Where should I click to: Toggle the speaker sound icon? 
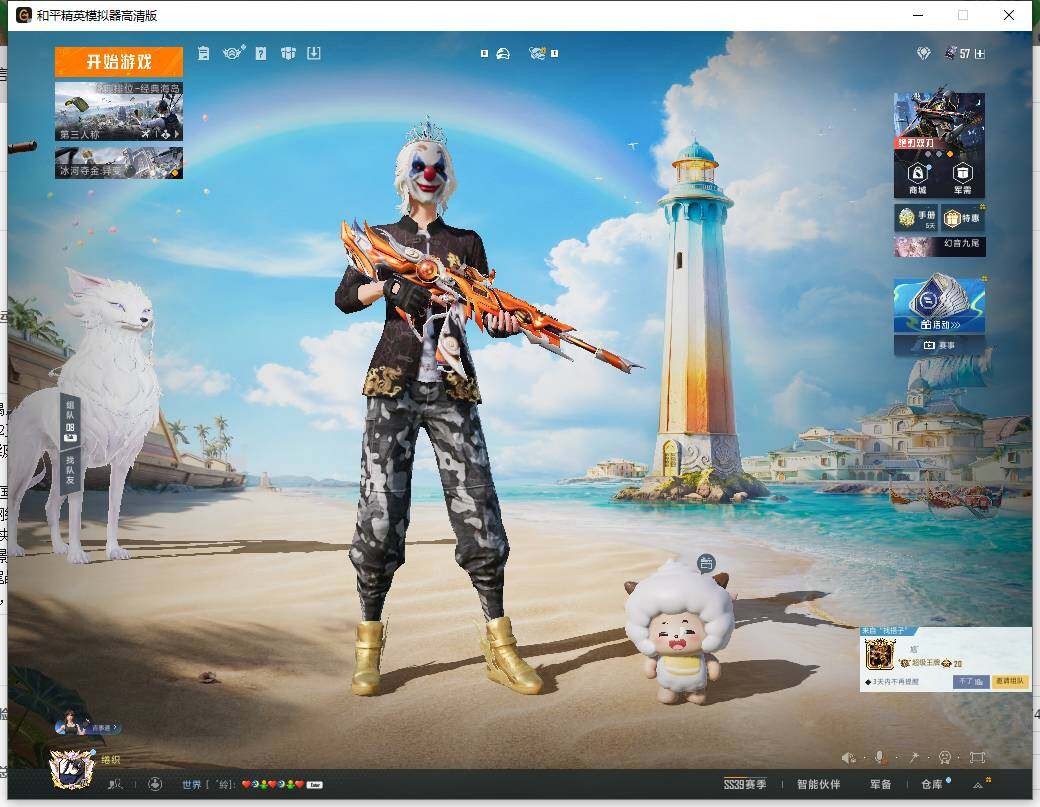pyautogui.click(x=848, y=757)
